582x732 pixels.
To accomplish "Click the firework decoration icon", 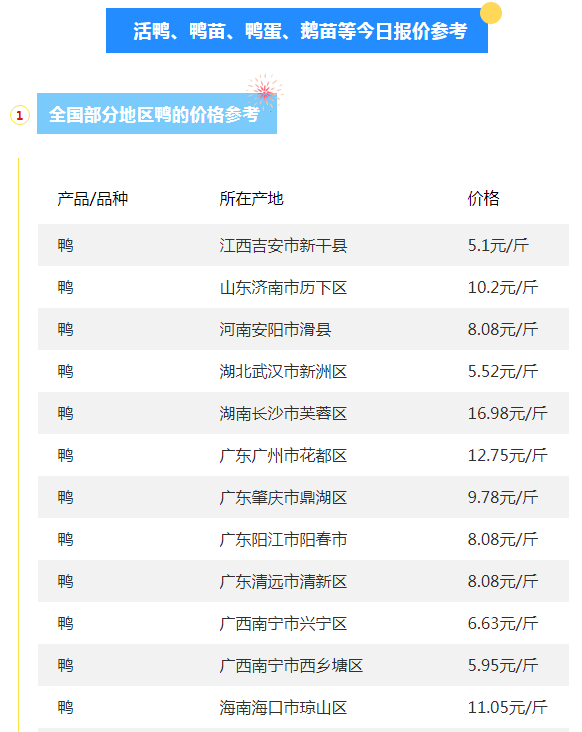I will 265,92.
